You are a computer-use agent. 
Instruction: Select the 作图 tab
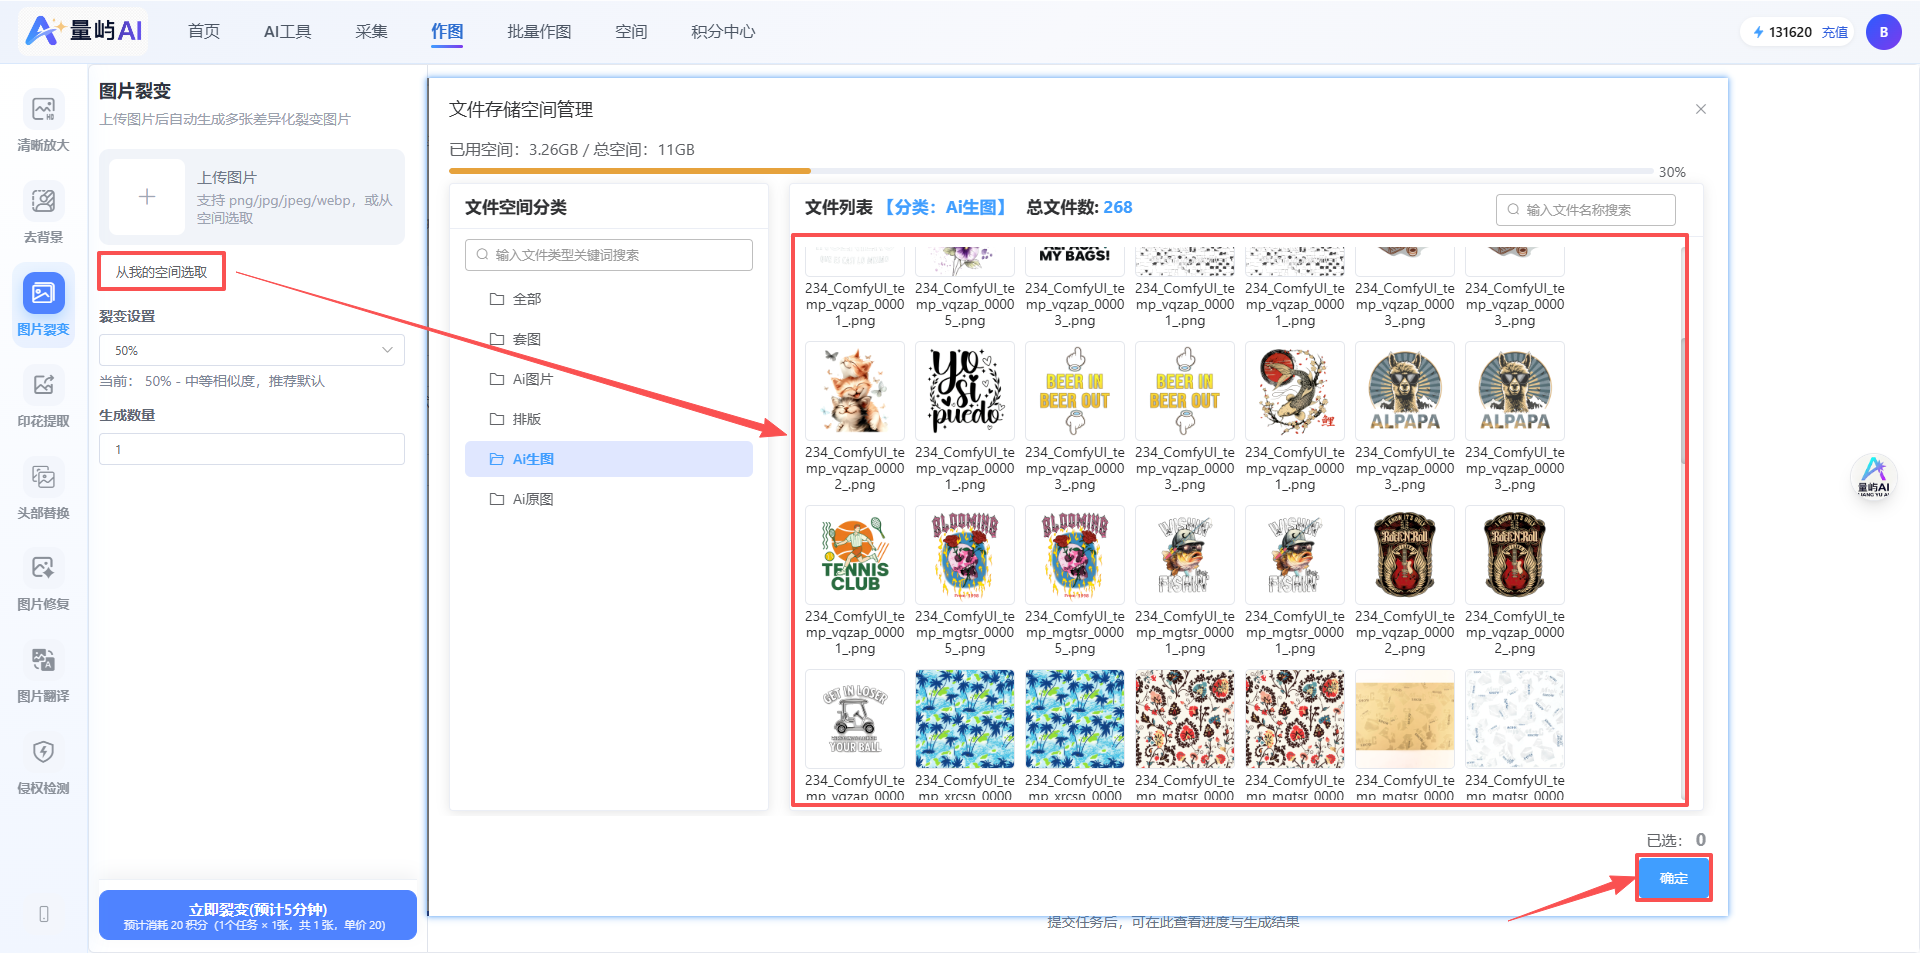tap(447, 32)
